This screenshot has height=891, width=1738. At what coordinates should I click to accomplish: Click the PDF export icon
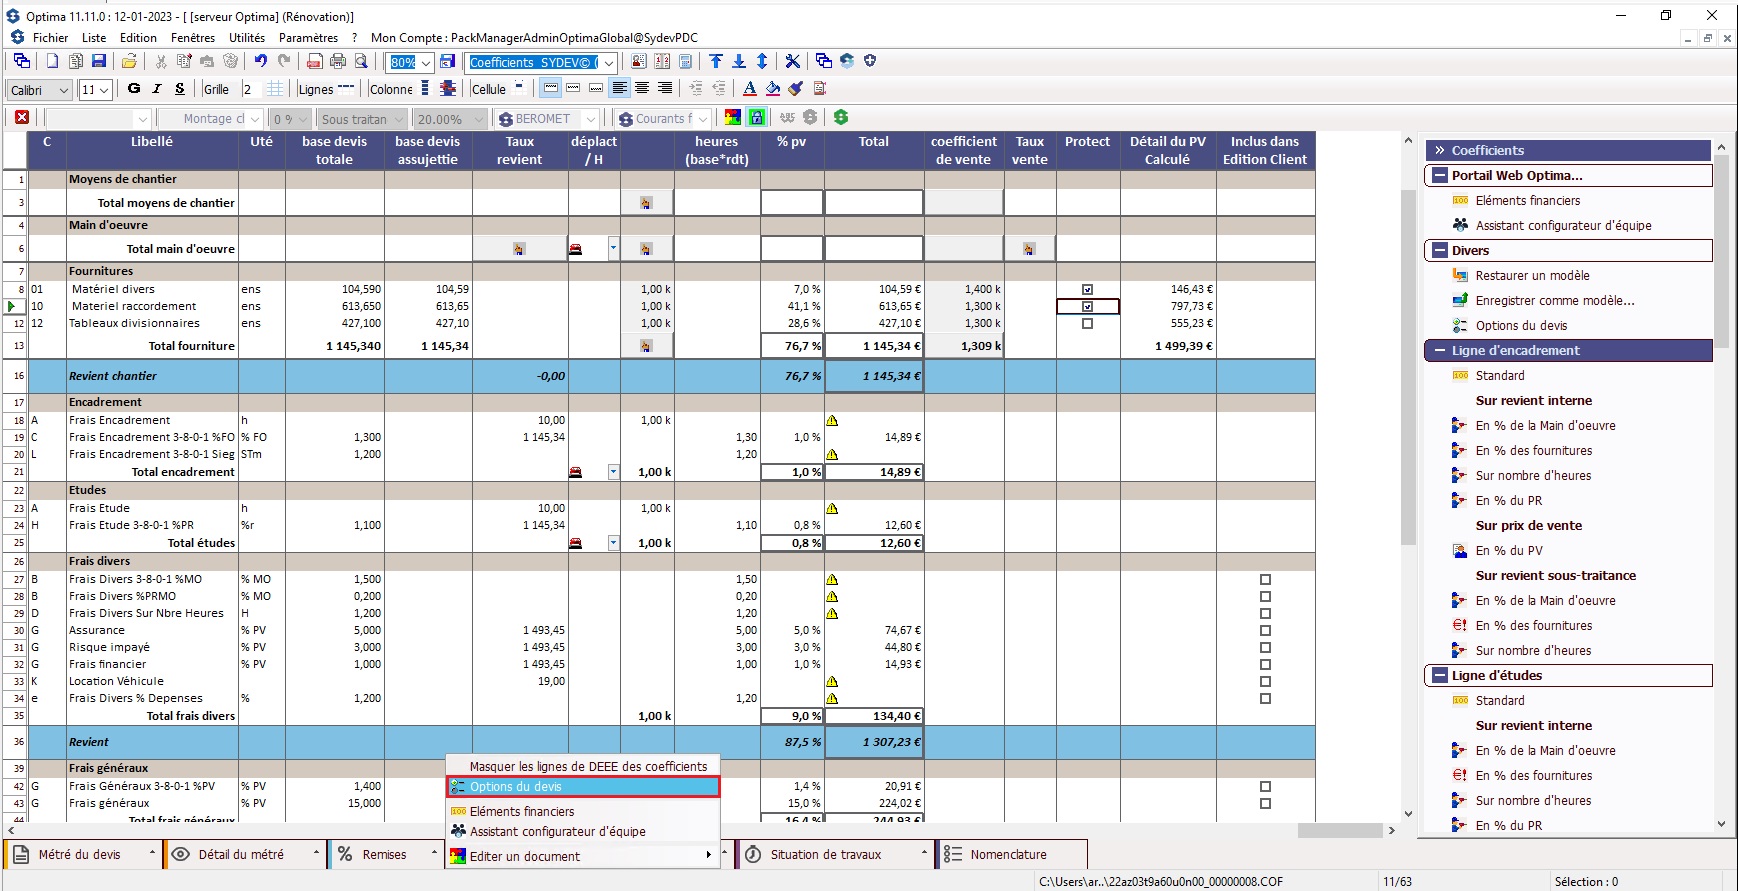[314, 61]
